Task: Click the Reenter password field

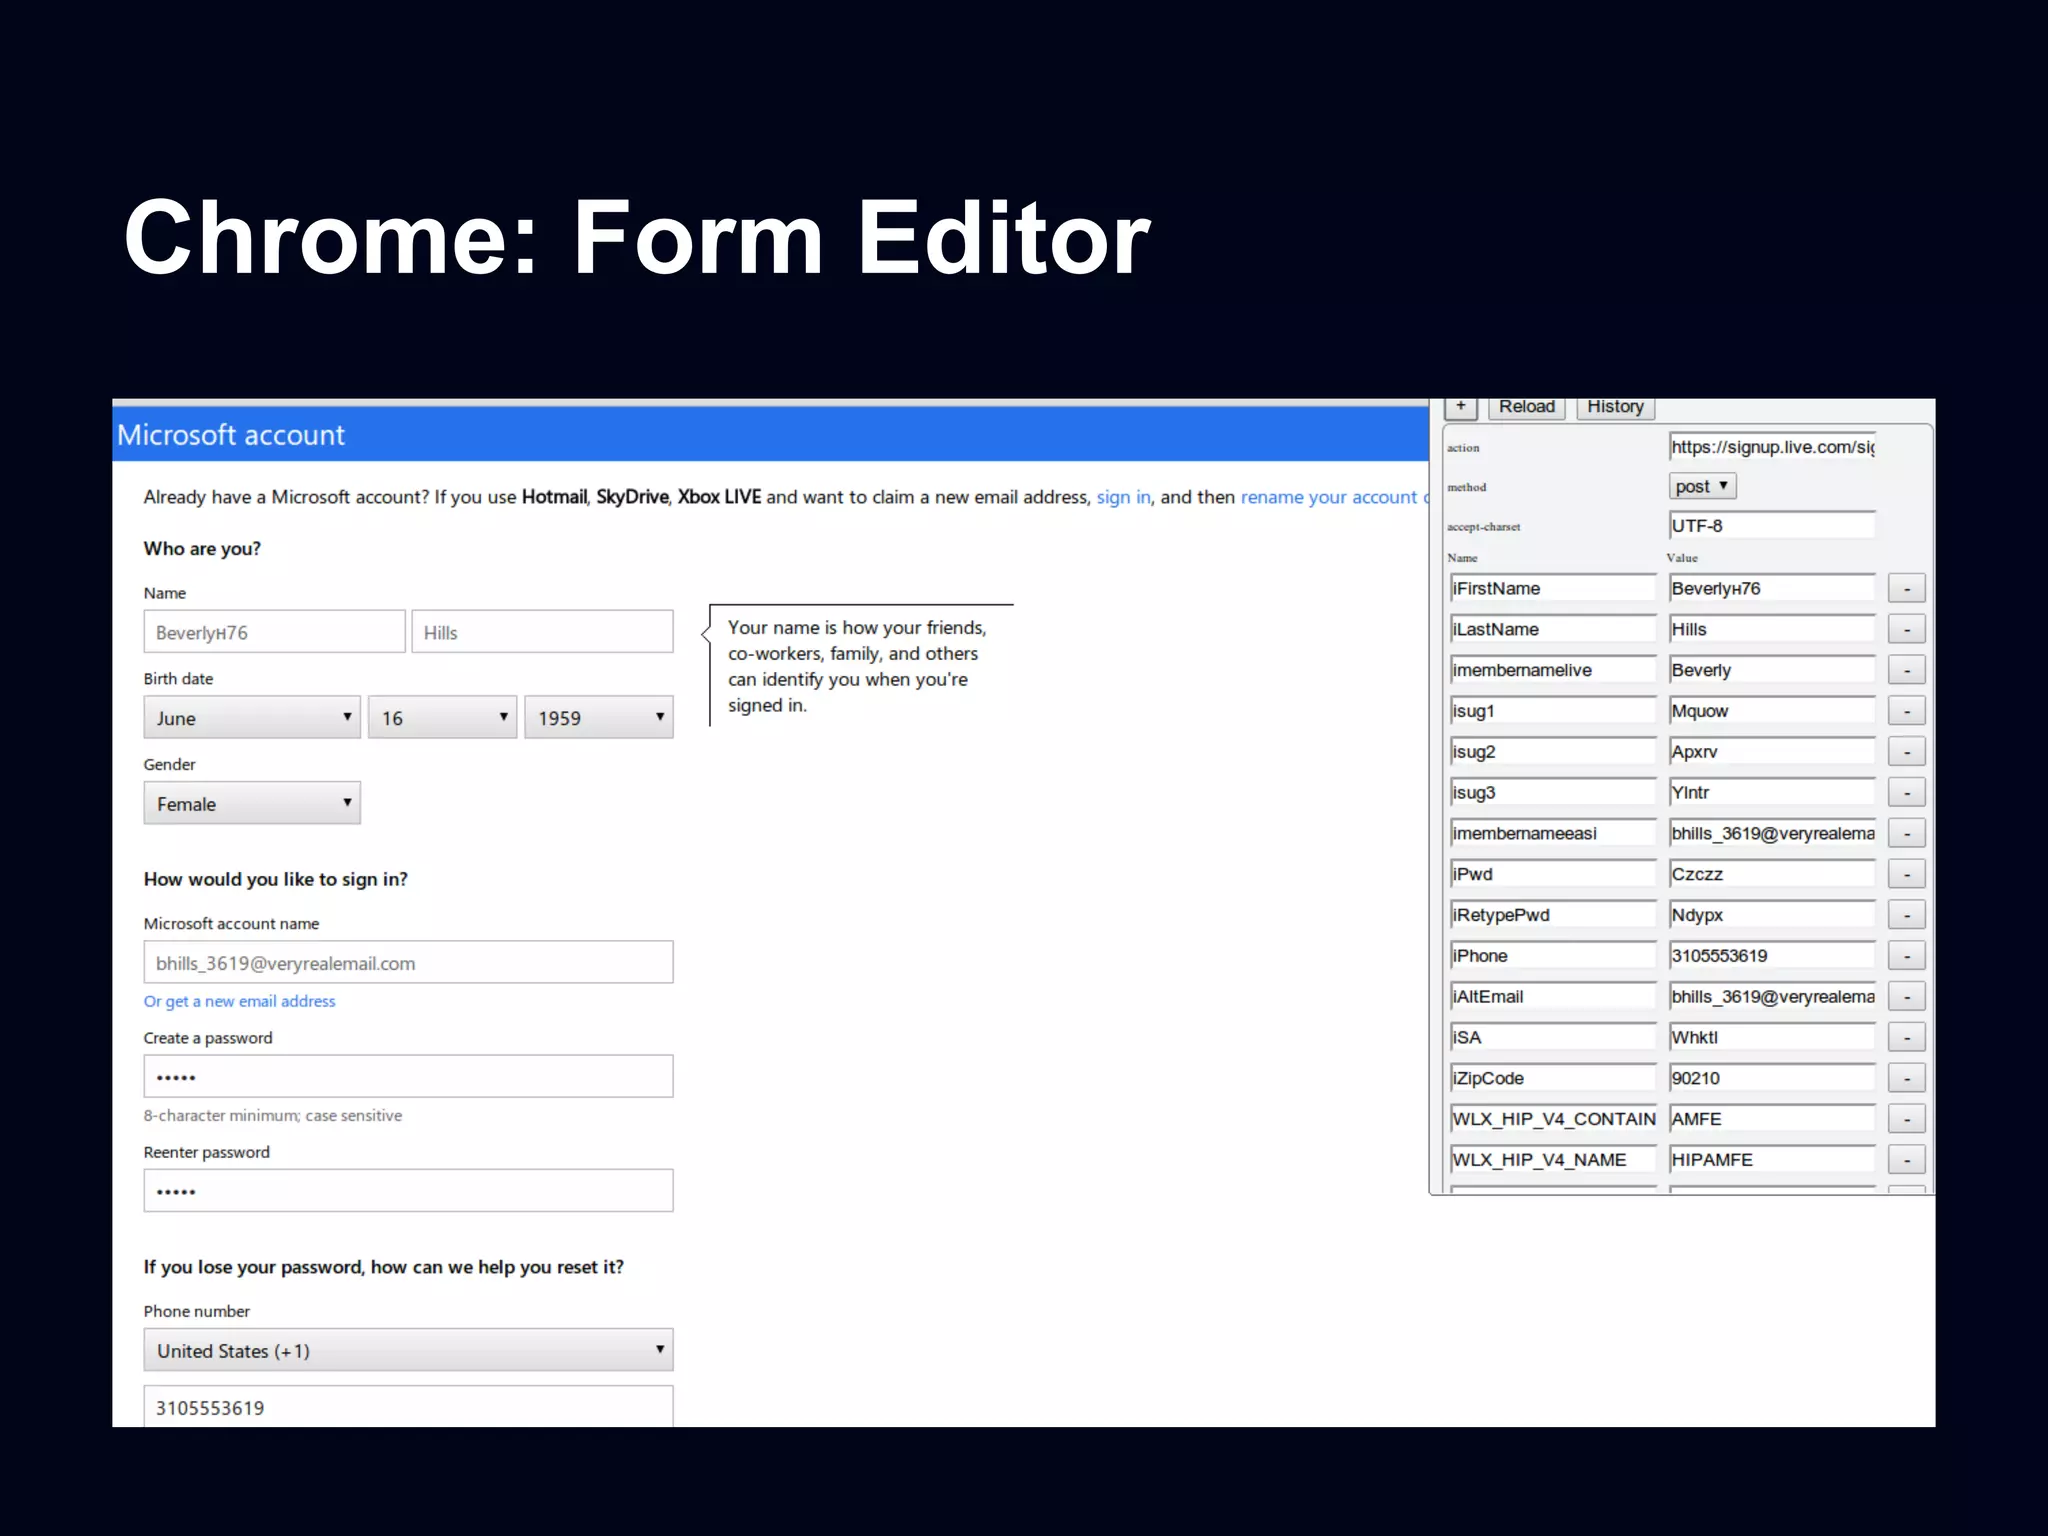Action: tap(408, 1190)
